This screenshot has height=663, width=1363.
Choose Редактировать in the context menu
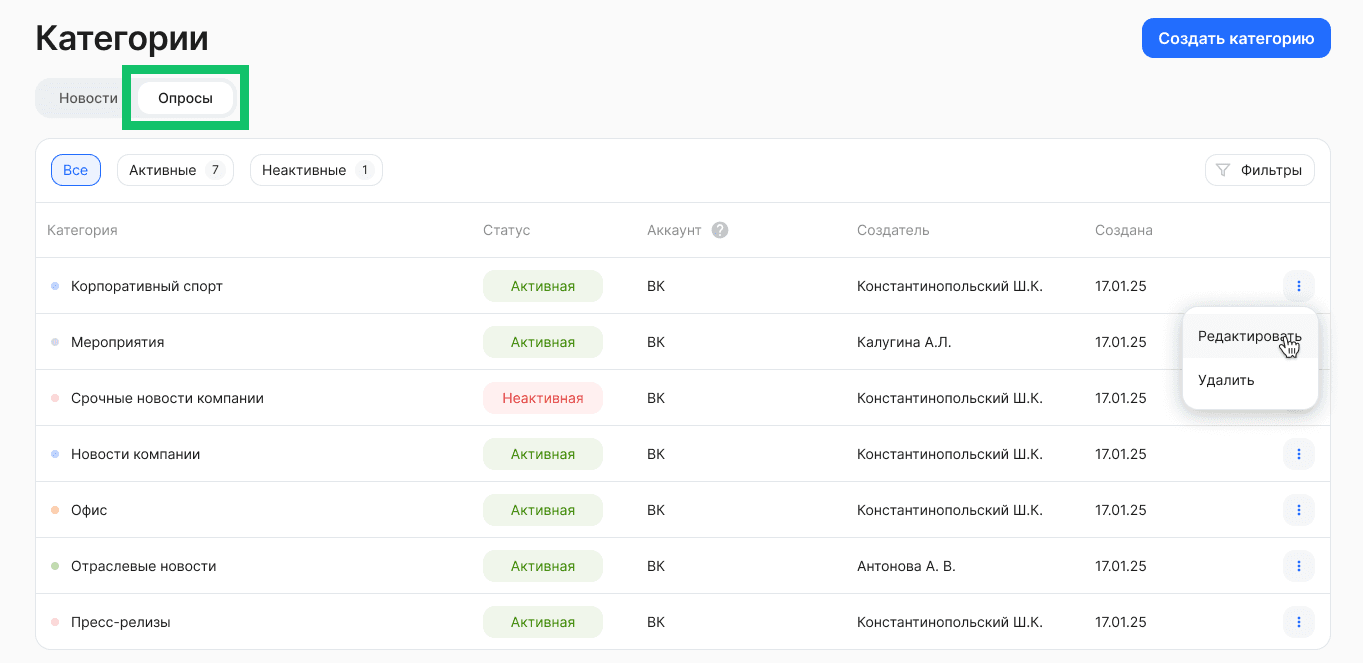click(x=1249, y=336)
